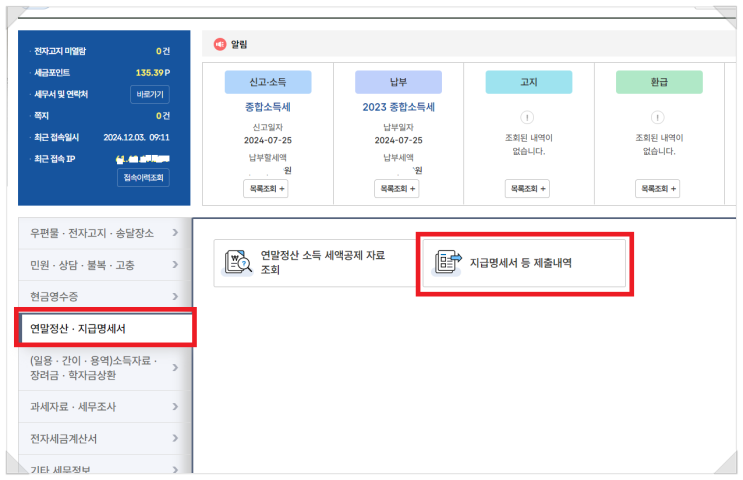
Task: Click 목록조회 + under 납부
Action: pos(397,189)
